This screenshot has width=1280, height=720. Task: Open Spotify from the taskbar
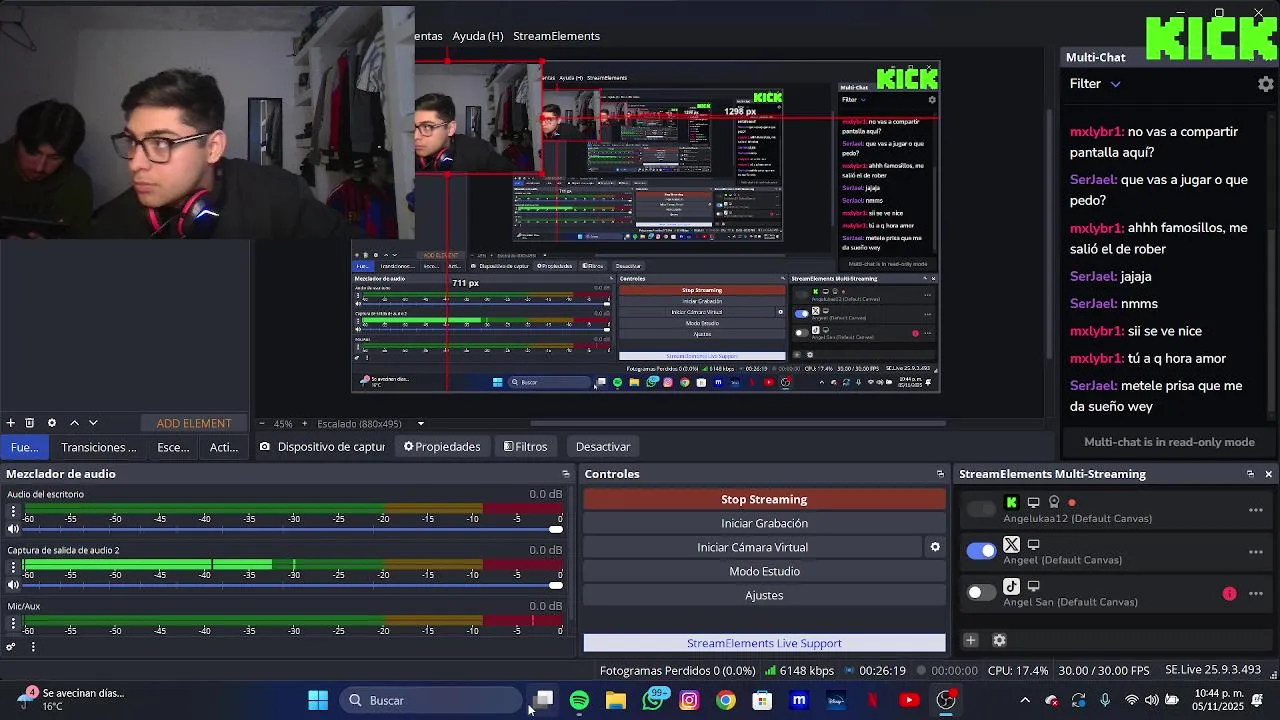tap(579, 701)
